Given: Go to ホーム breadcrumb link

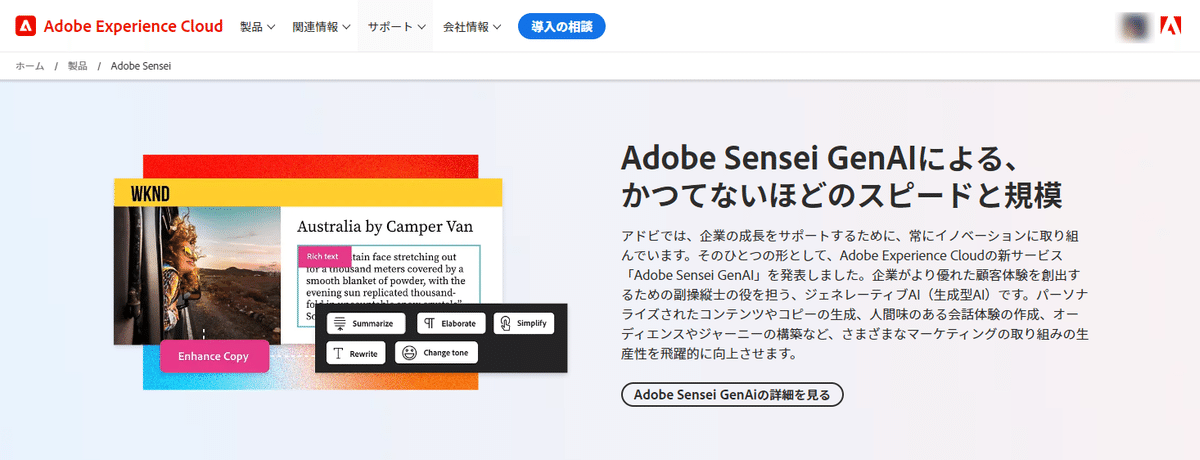Looking at the screenshot, I should point(30,66).
